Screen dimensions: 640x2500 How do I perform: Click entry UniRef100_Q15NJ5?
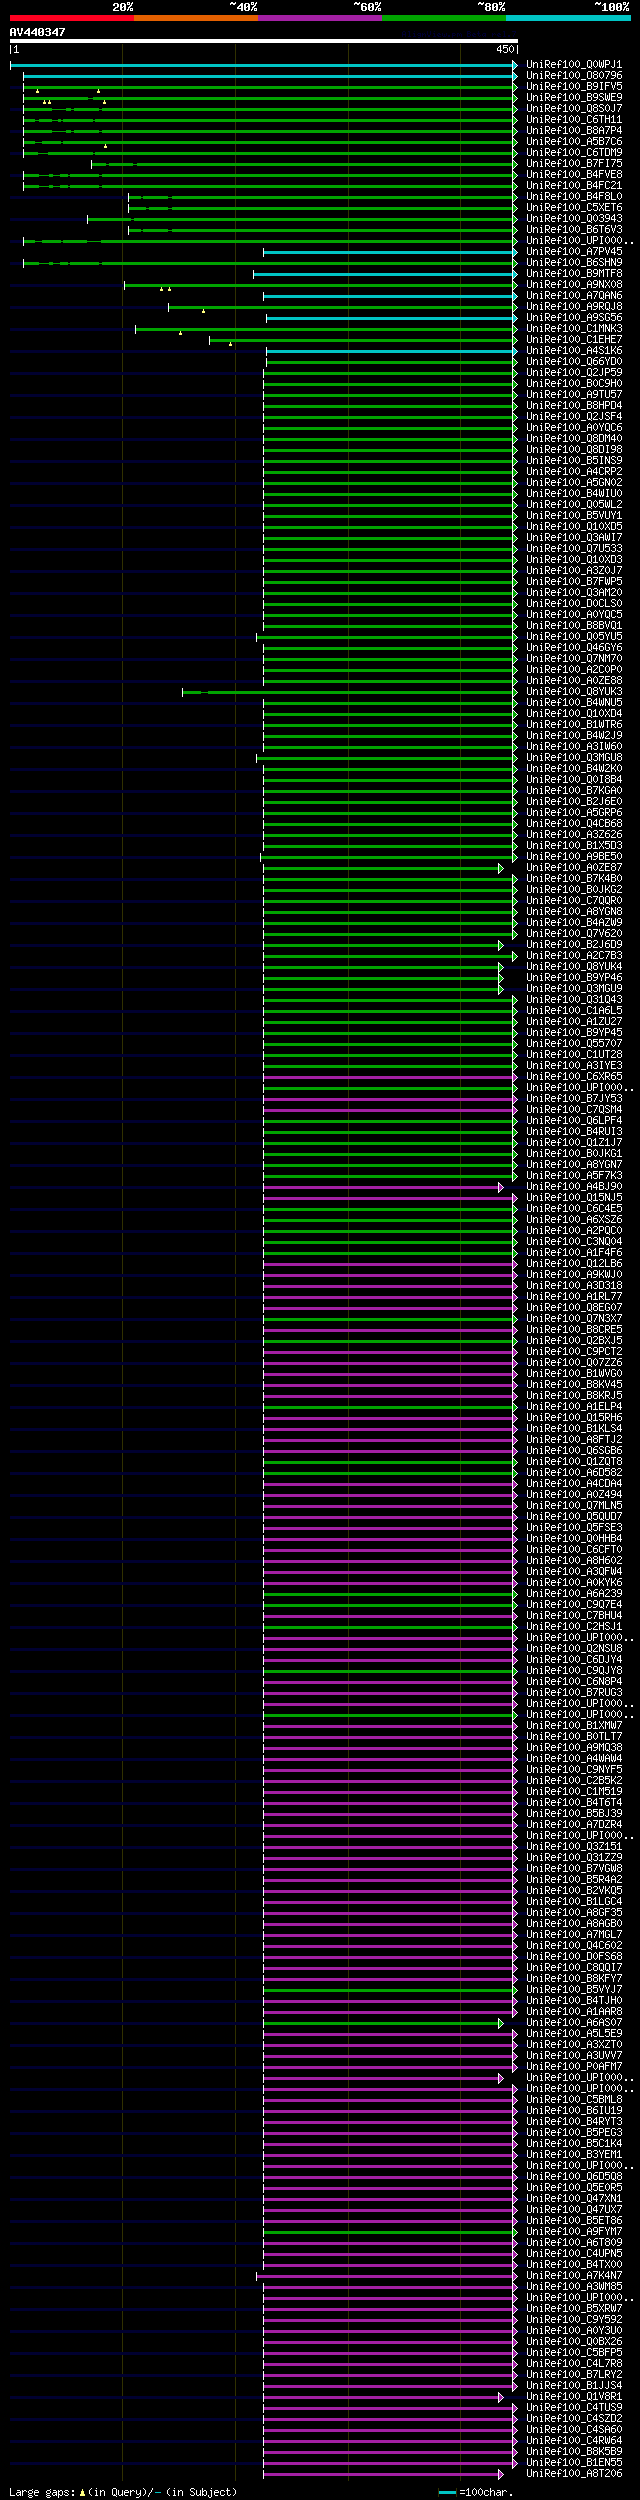(574, 1198)
